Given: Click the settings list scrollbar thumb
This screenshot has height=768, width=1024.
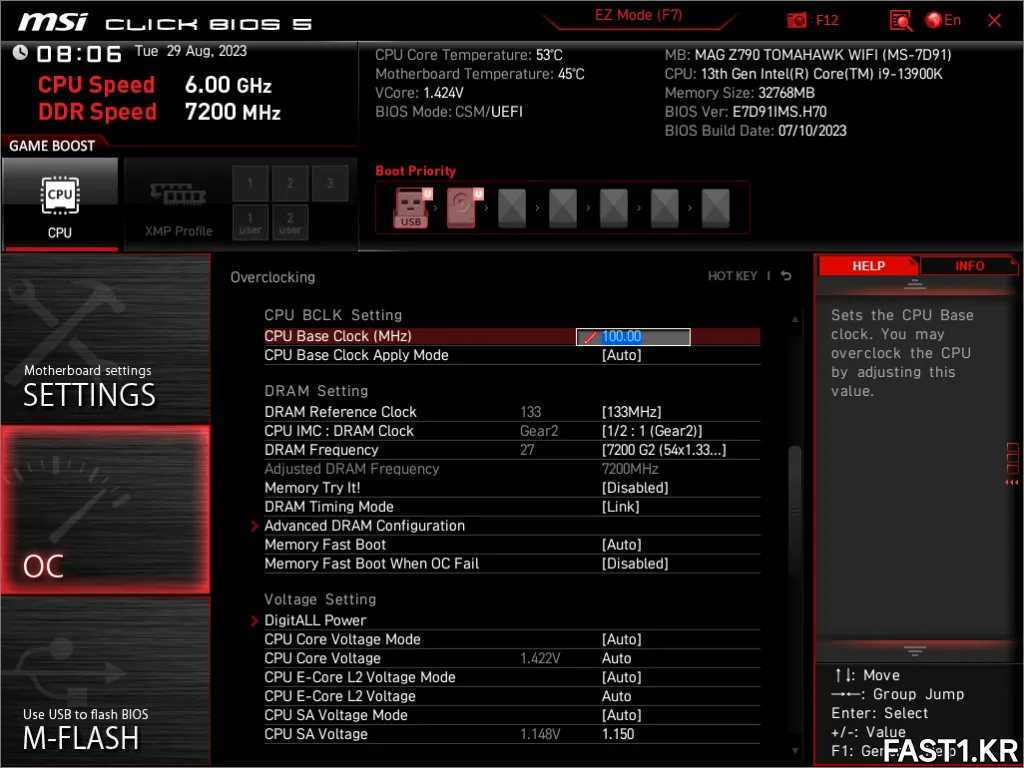Looking at the screenshot, I should [795, 510].
